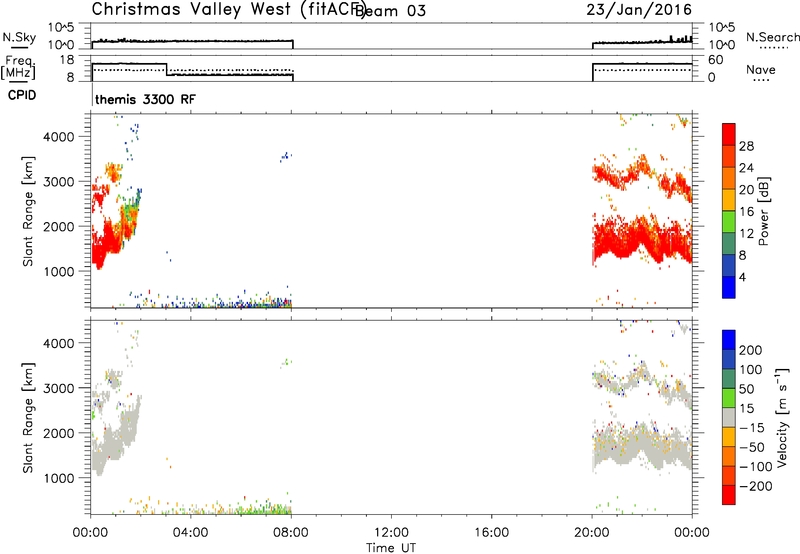The height and width of the screenshot is (554, 800).
Task: Click the '08:00' time tick label
Action: click(291, 533)
